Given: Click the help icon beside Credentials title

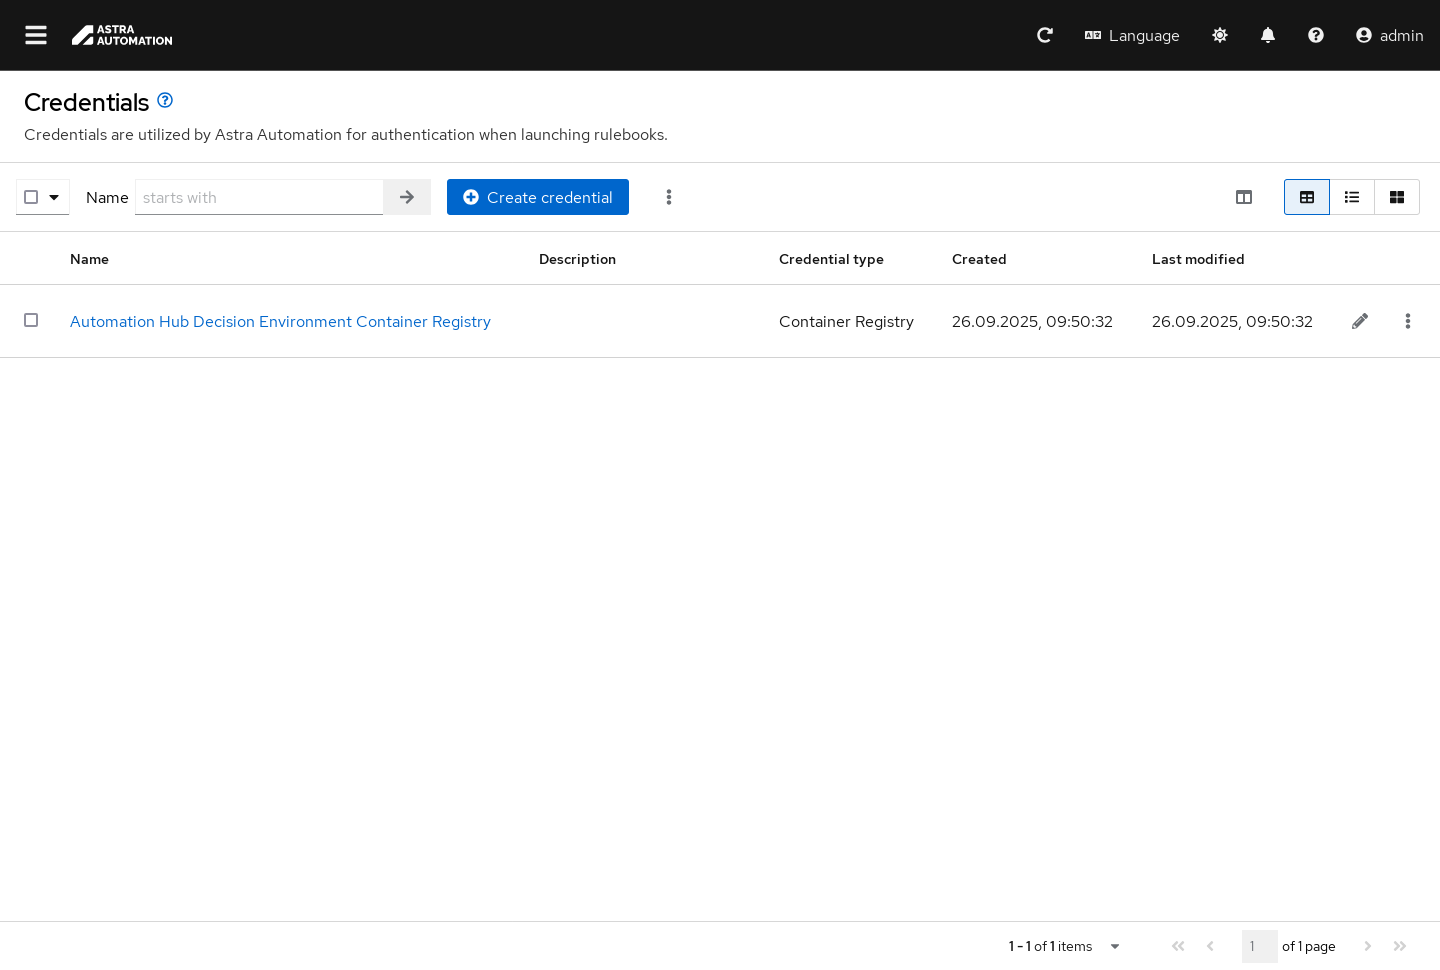Looking at the screenshot, I should [x=165, y=100].
